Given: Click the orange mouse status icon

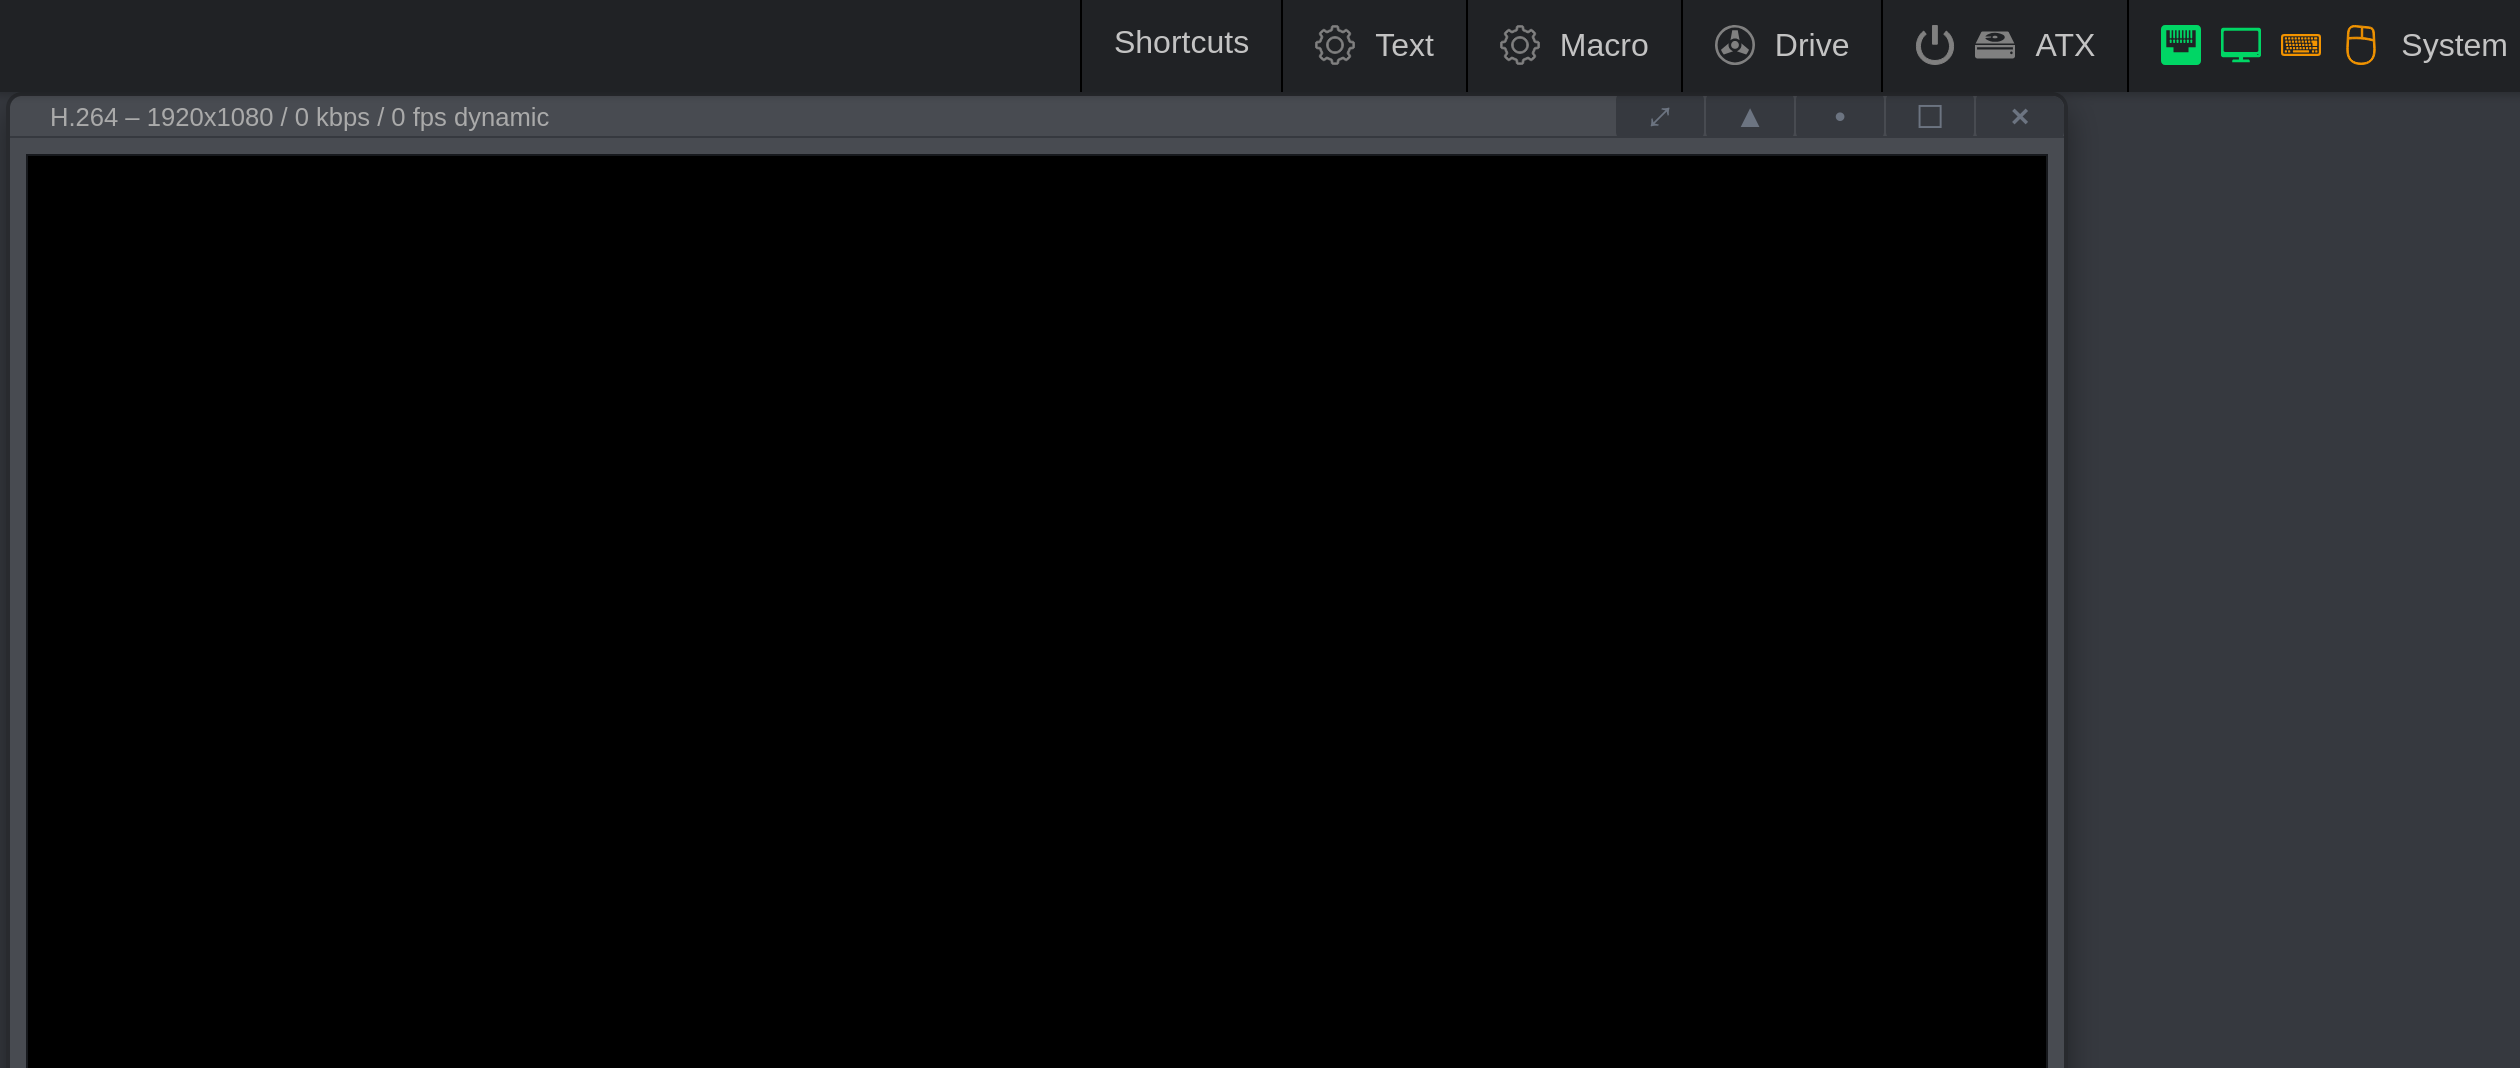Looking at the screenshot, I should (2360, 45).
